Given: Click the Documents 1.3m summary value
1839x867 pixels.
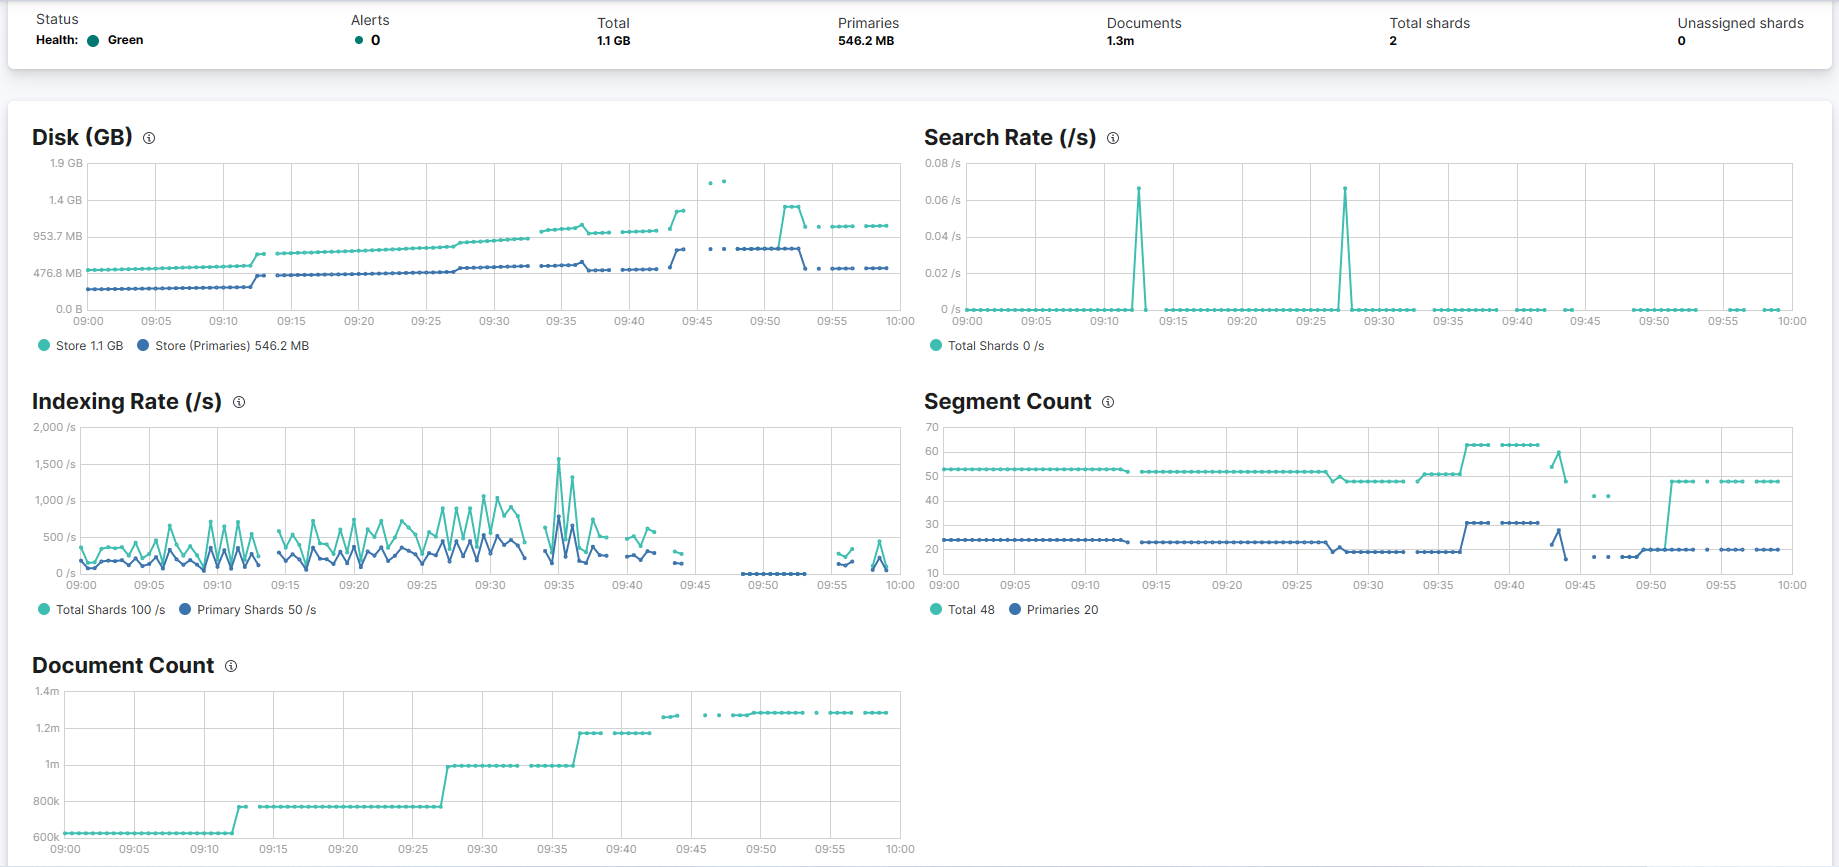Looking at the screenshot, I should pos(1120,41).
